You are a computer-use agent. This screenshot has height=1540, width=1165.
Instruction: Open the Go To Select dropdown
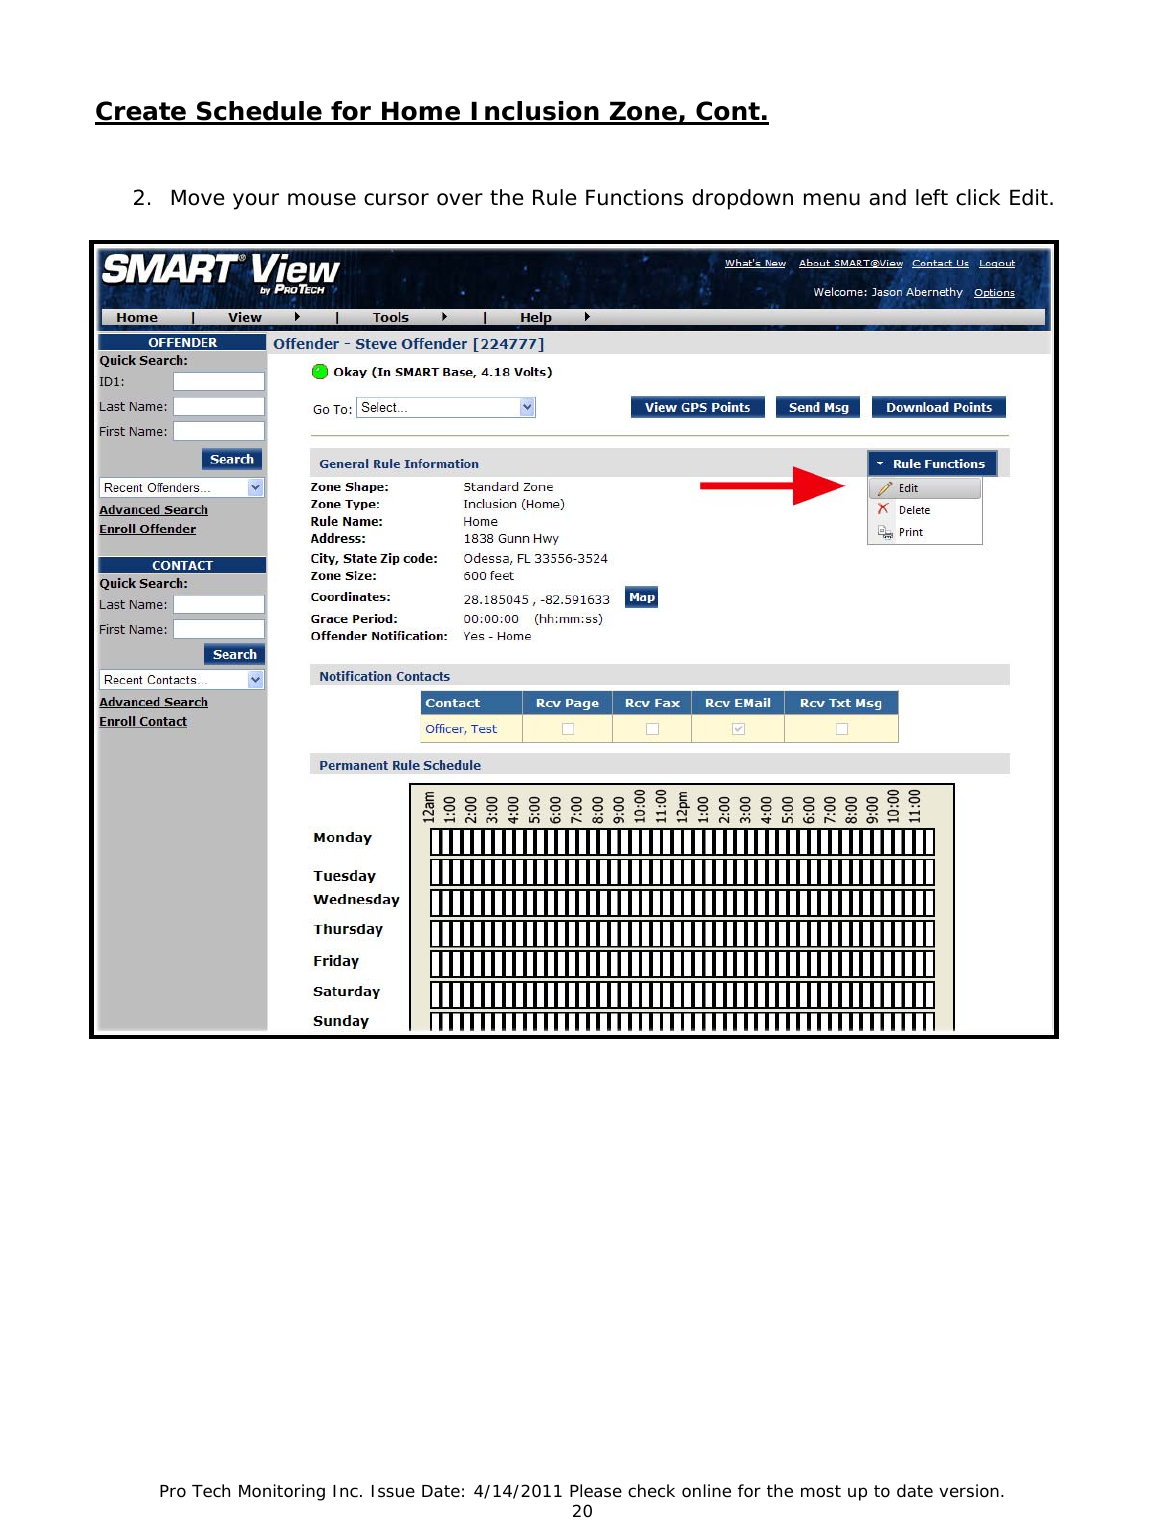tap(446, 408)
